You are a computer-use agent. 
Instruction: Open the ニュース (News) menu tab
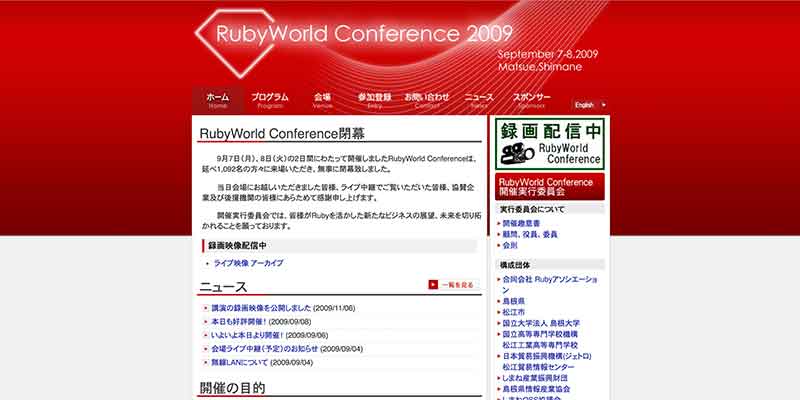(x=479, y=101)
